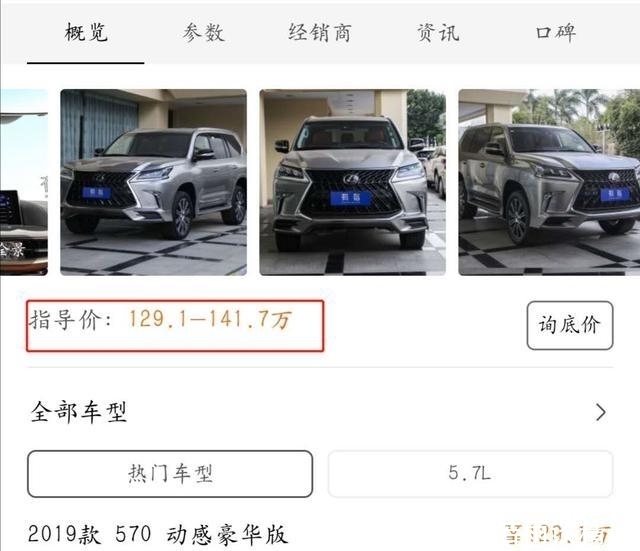The image size is (640, 551).
Task: Open the 经销商 tab
Action: coord(320,33)
